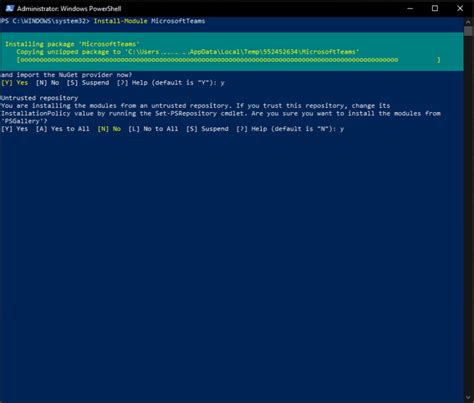Click the '[A] Yes to All' option text

(x=63, y=129)
